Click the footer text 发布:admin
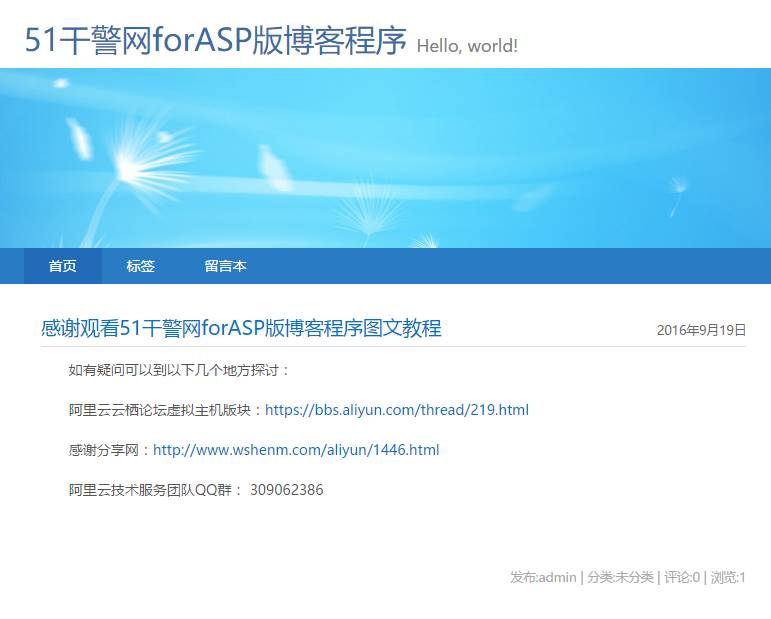Image resolution: width=771 pixels, height=619 pixels. 543,577
